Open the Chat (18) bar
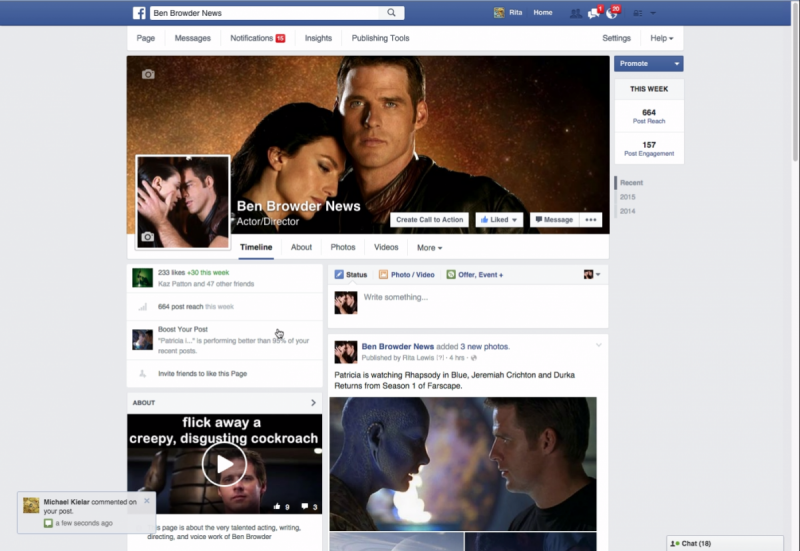The height and width of the screenshot is (551, 800). [724, 543]
